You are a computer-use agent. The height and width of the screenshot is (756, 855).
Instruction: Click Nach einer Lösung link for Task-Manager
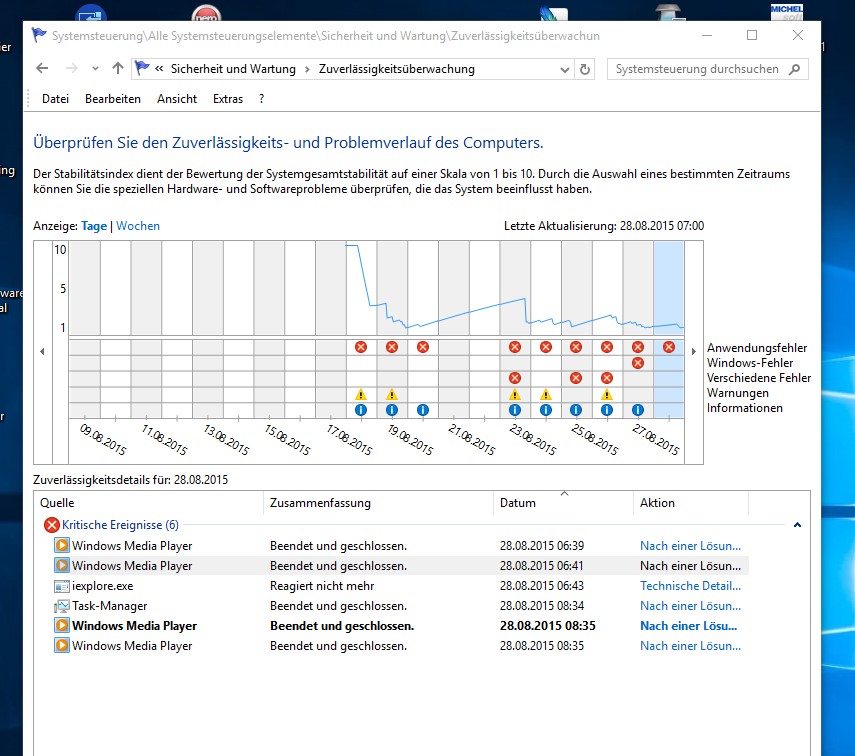(x=690, y=606)
